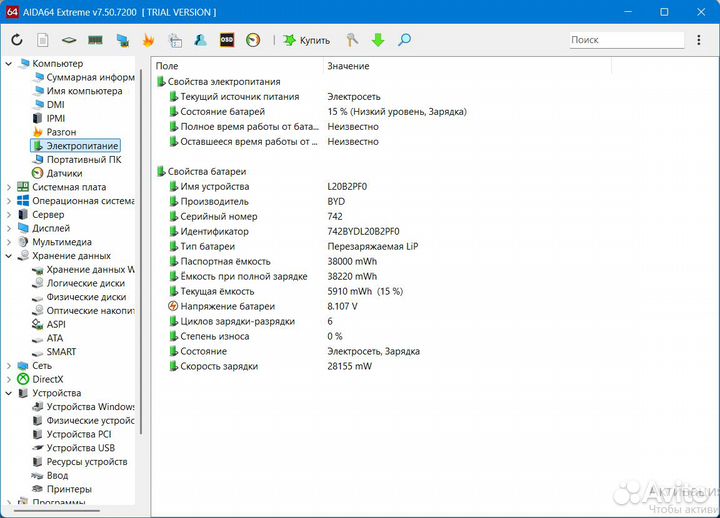
Task: Select the Текущий источник питания row
Action: pos(275,97)
